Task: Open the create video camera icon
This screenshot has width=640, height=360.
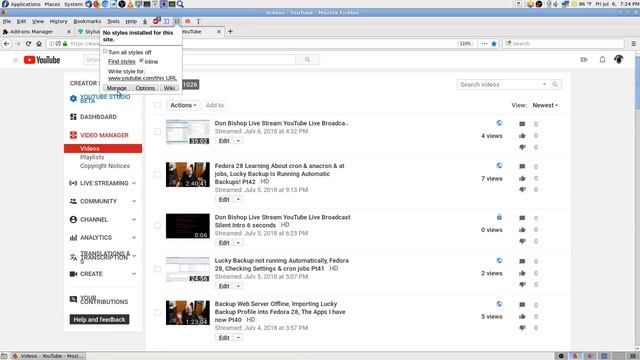Action: [584, 60]
